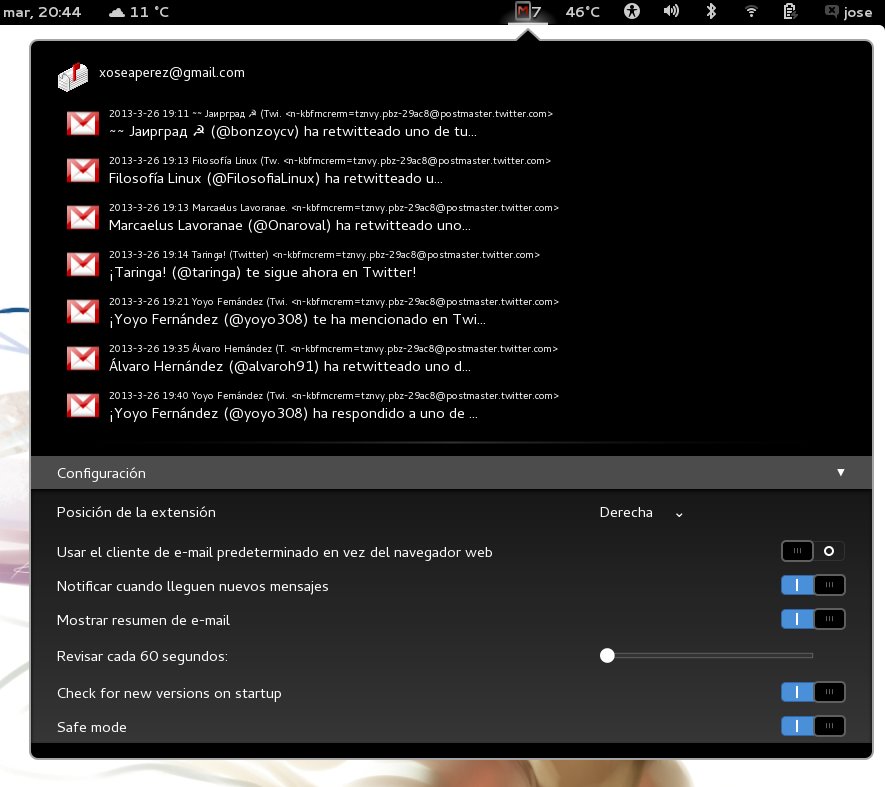Click envelope icon of Marcaelus Lavoranae mail

(82, 217)
